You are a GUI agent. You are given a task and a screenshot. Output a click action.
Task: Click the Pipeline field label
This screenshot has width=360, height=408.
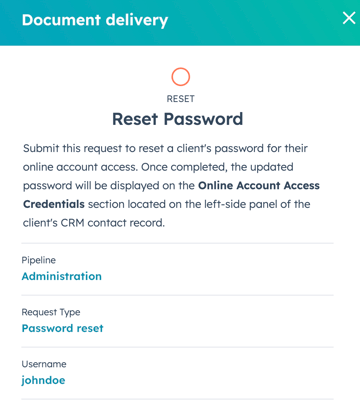(39, 260)
